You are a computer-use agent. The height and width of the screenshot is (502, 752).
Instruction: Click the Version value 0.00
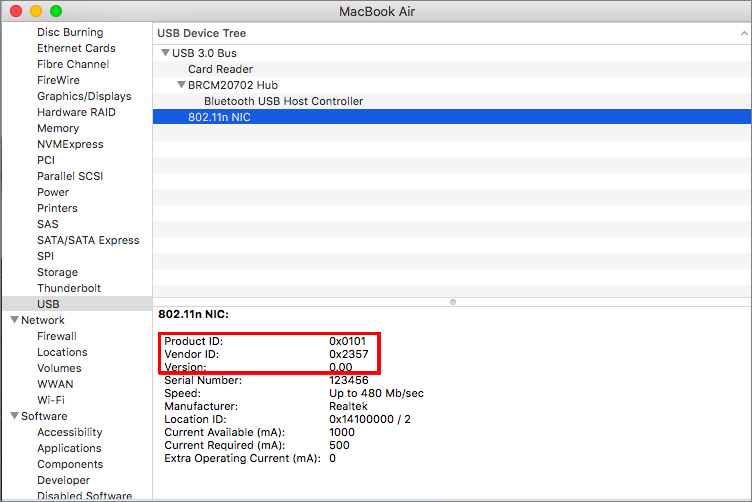pyautogui.click(x=341, y=367)
